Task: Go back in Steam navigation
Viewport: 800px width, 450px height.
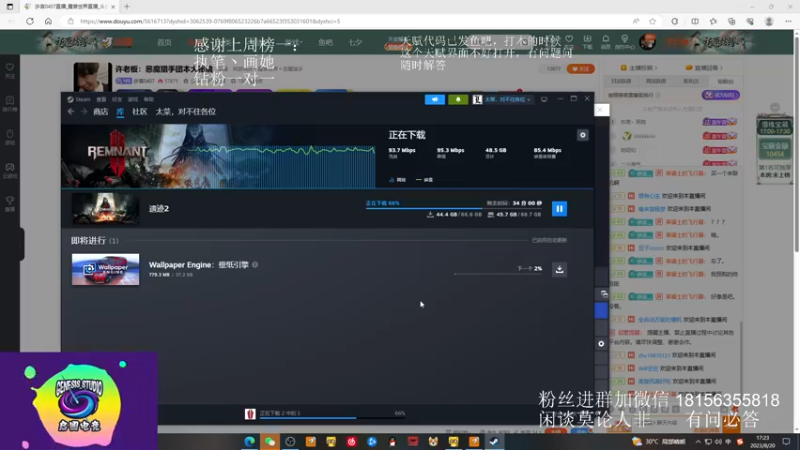Action: (x=71, y=111)
